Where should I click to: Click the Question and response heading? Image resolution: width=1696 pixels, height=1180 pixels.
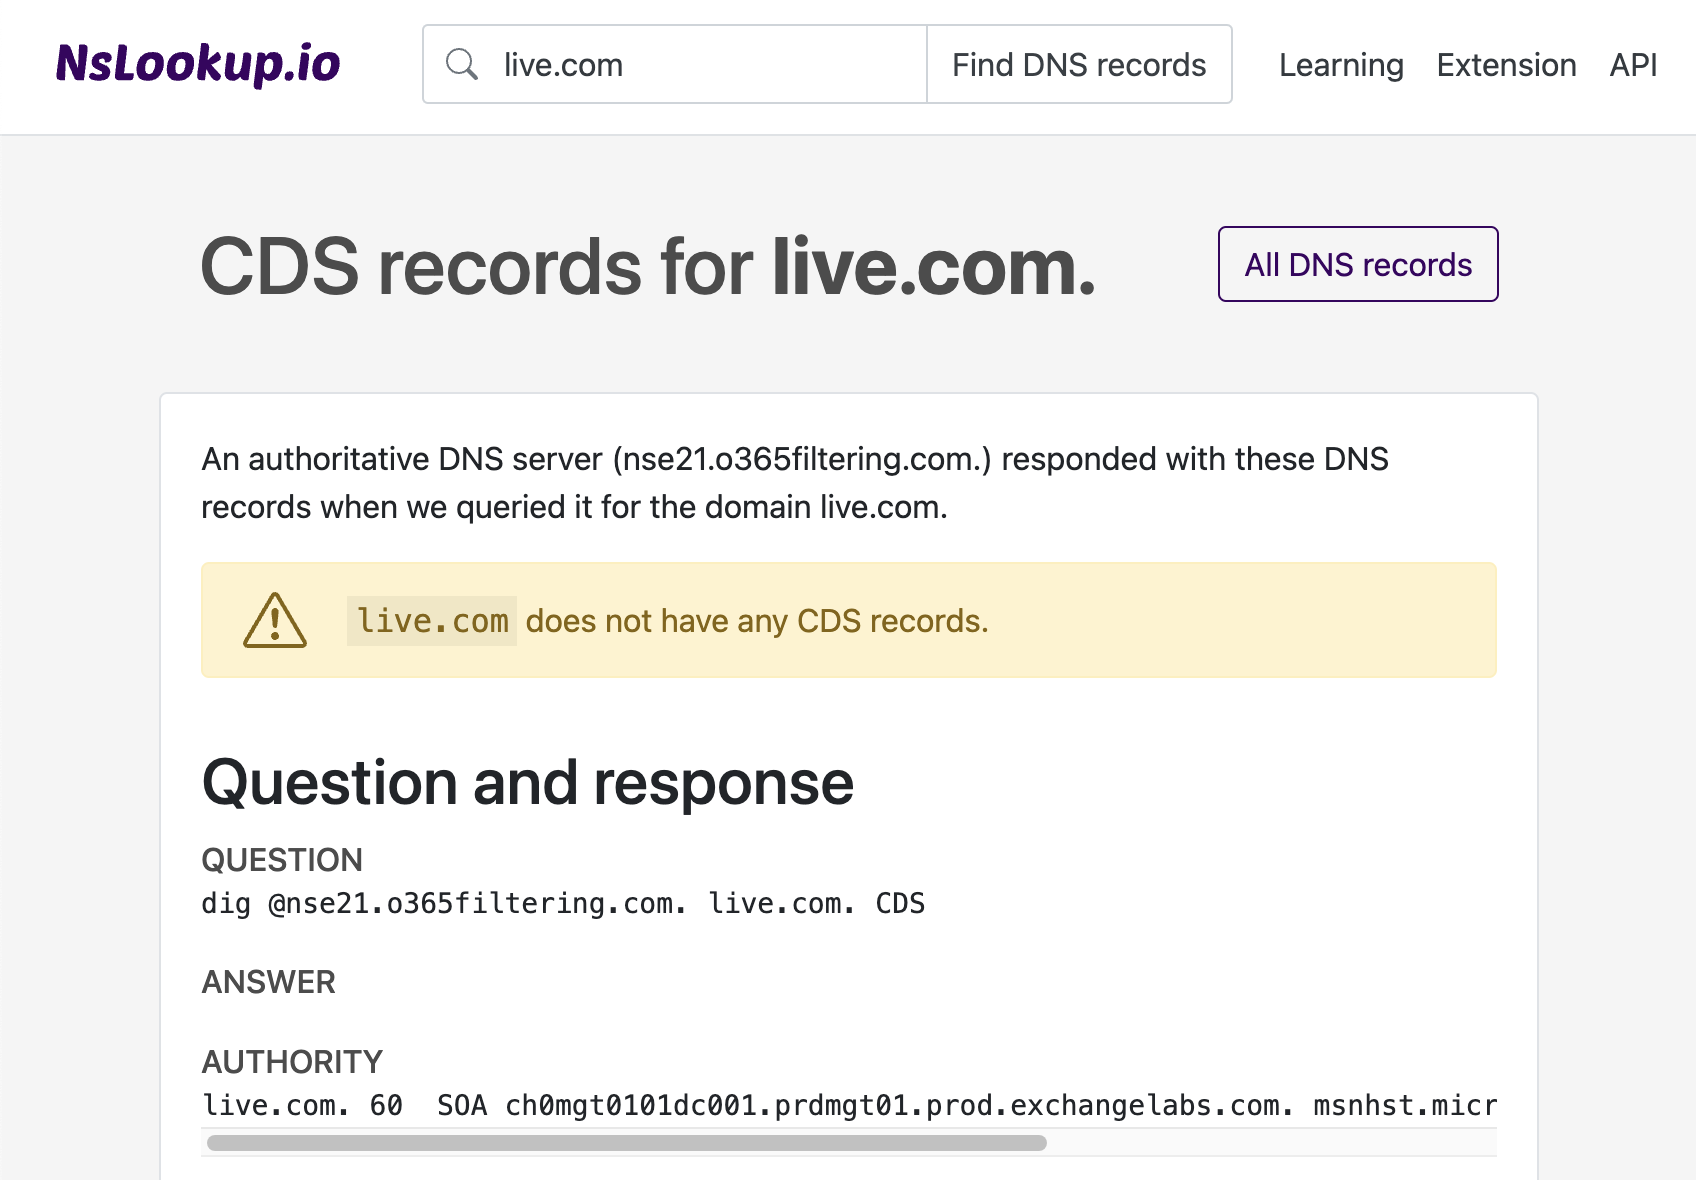[527, 783]
